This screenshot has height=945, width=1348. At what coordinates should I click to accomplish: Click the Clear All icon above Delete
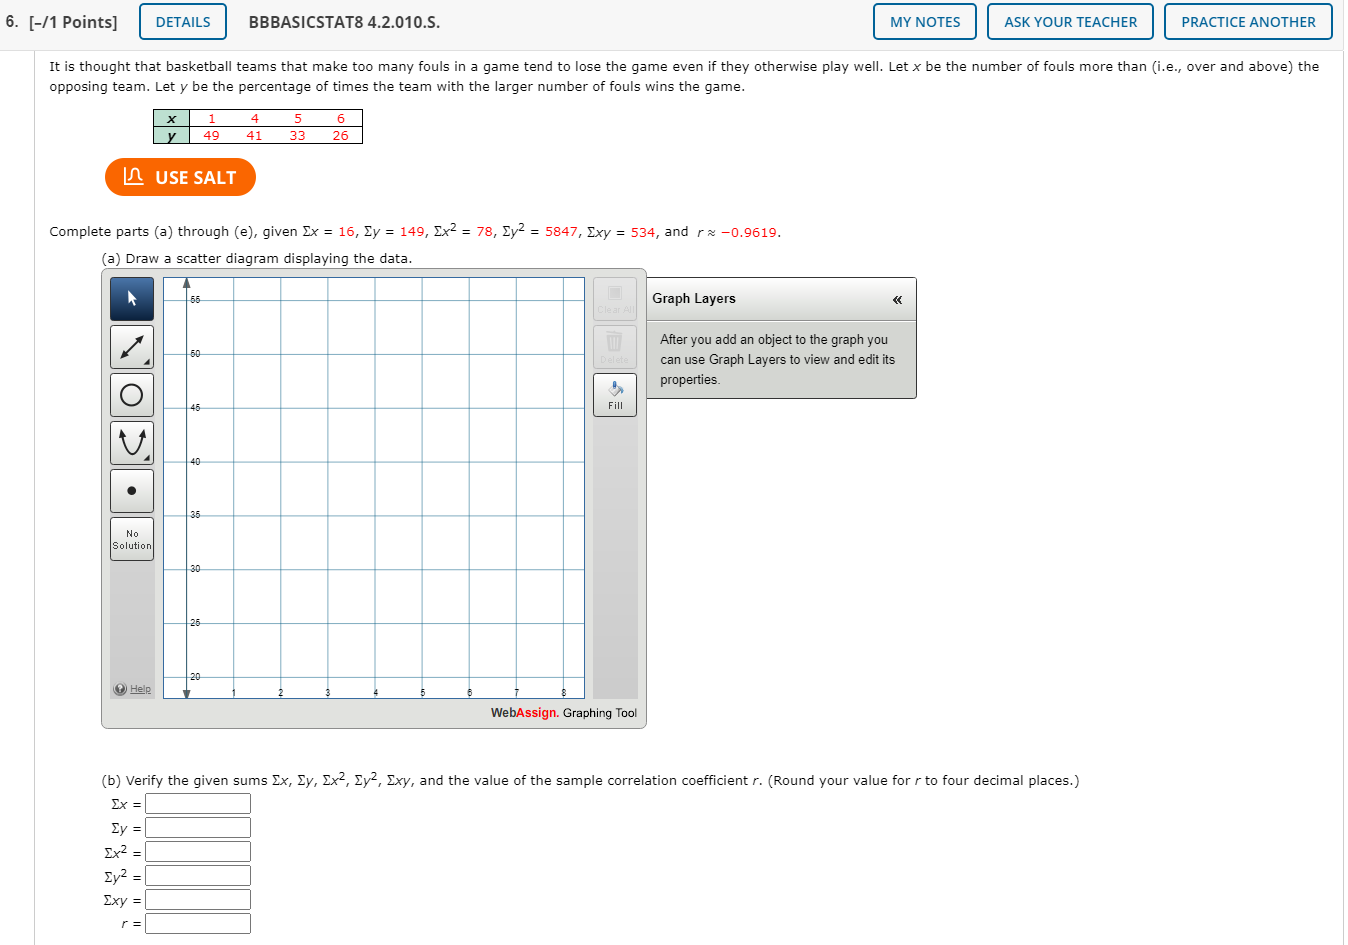[x=614, y=298]
